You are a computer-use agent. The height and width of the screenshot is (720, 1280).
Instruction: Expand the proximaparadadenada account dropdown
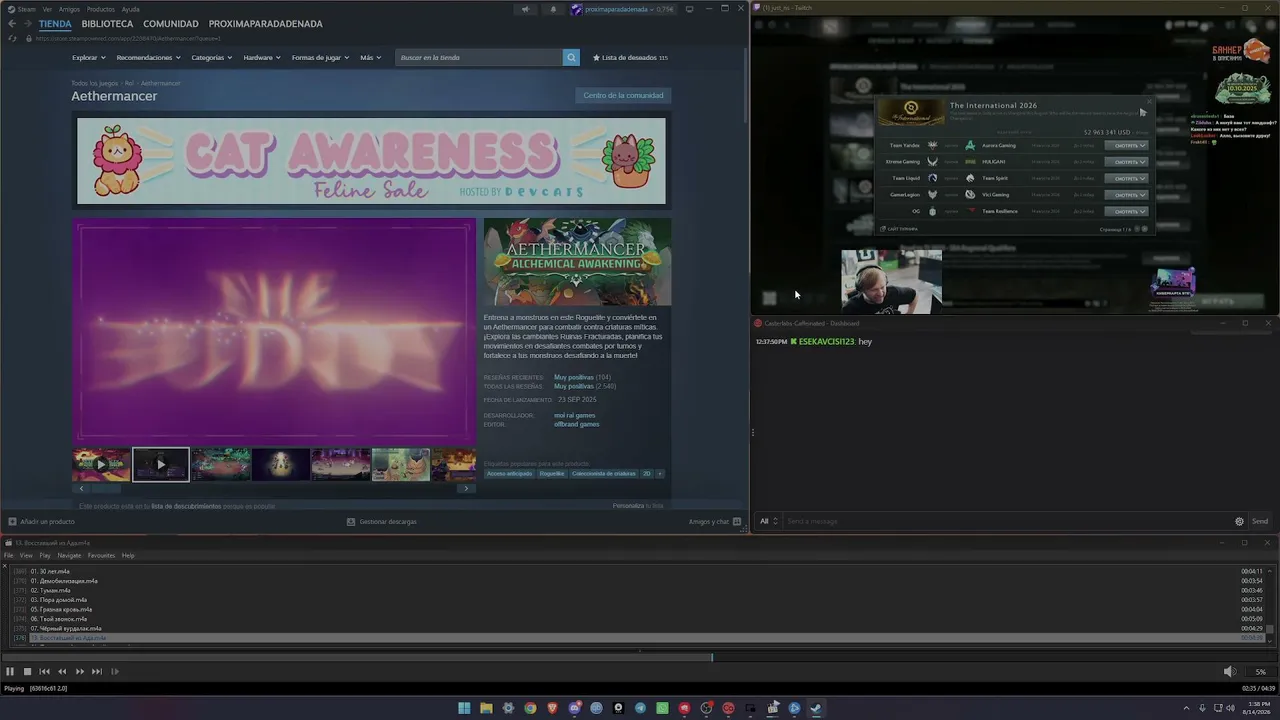pyautogui.click(x=621, y=9)
